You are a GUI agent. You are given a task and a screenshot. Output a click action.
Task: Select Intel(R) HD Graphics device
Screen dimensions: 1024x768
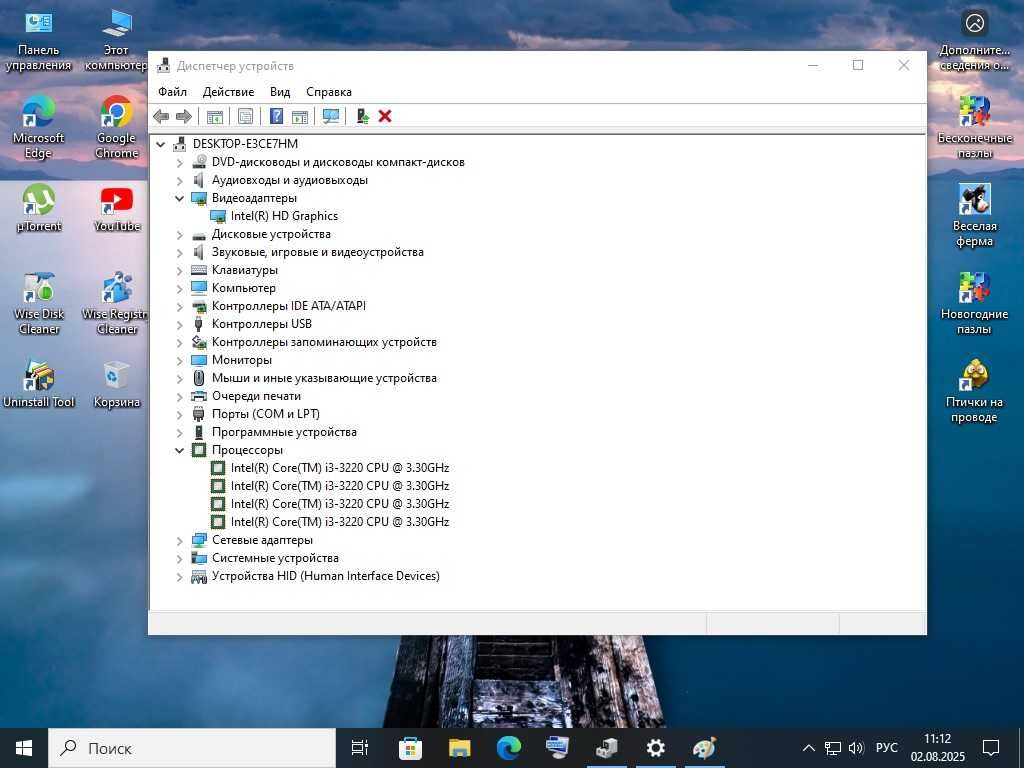[x=284, y=216]
